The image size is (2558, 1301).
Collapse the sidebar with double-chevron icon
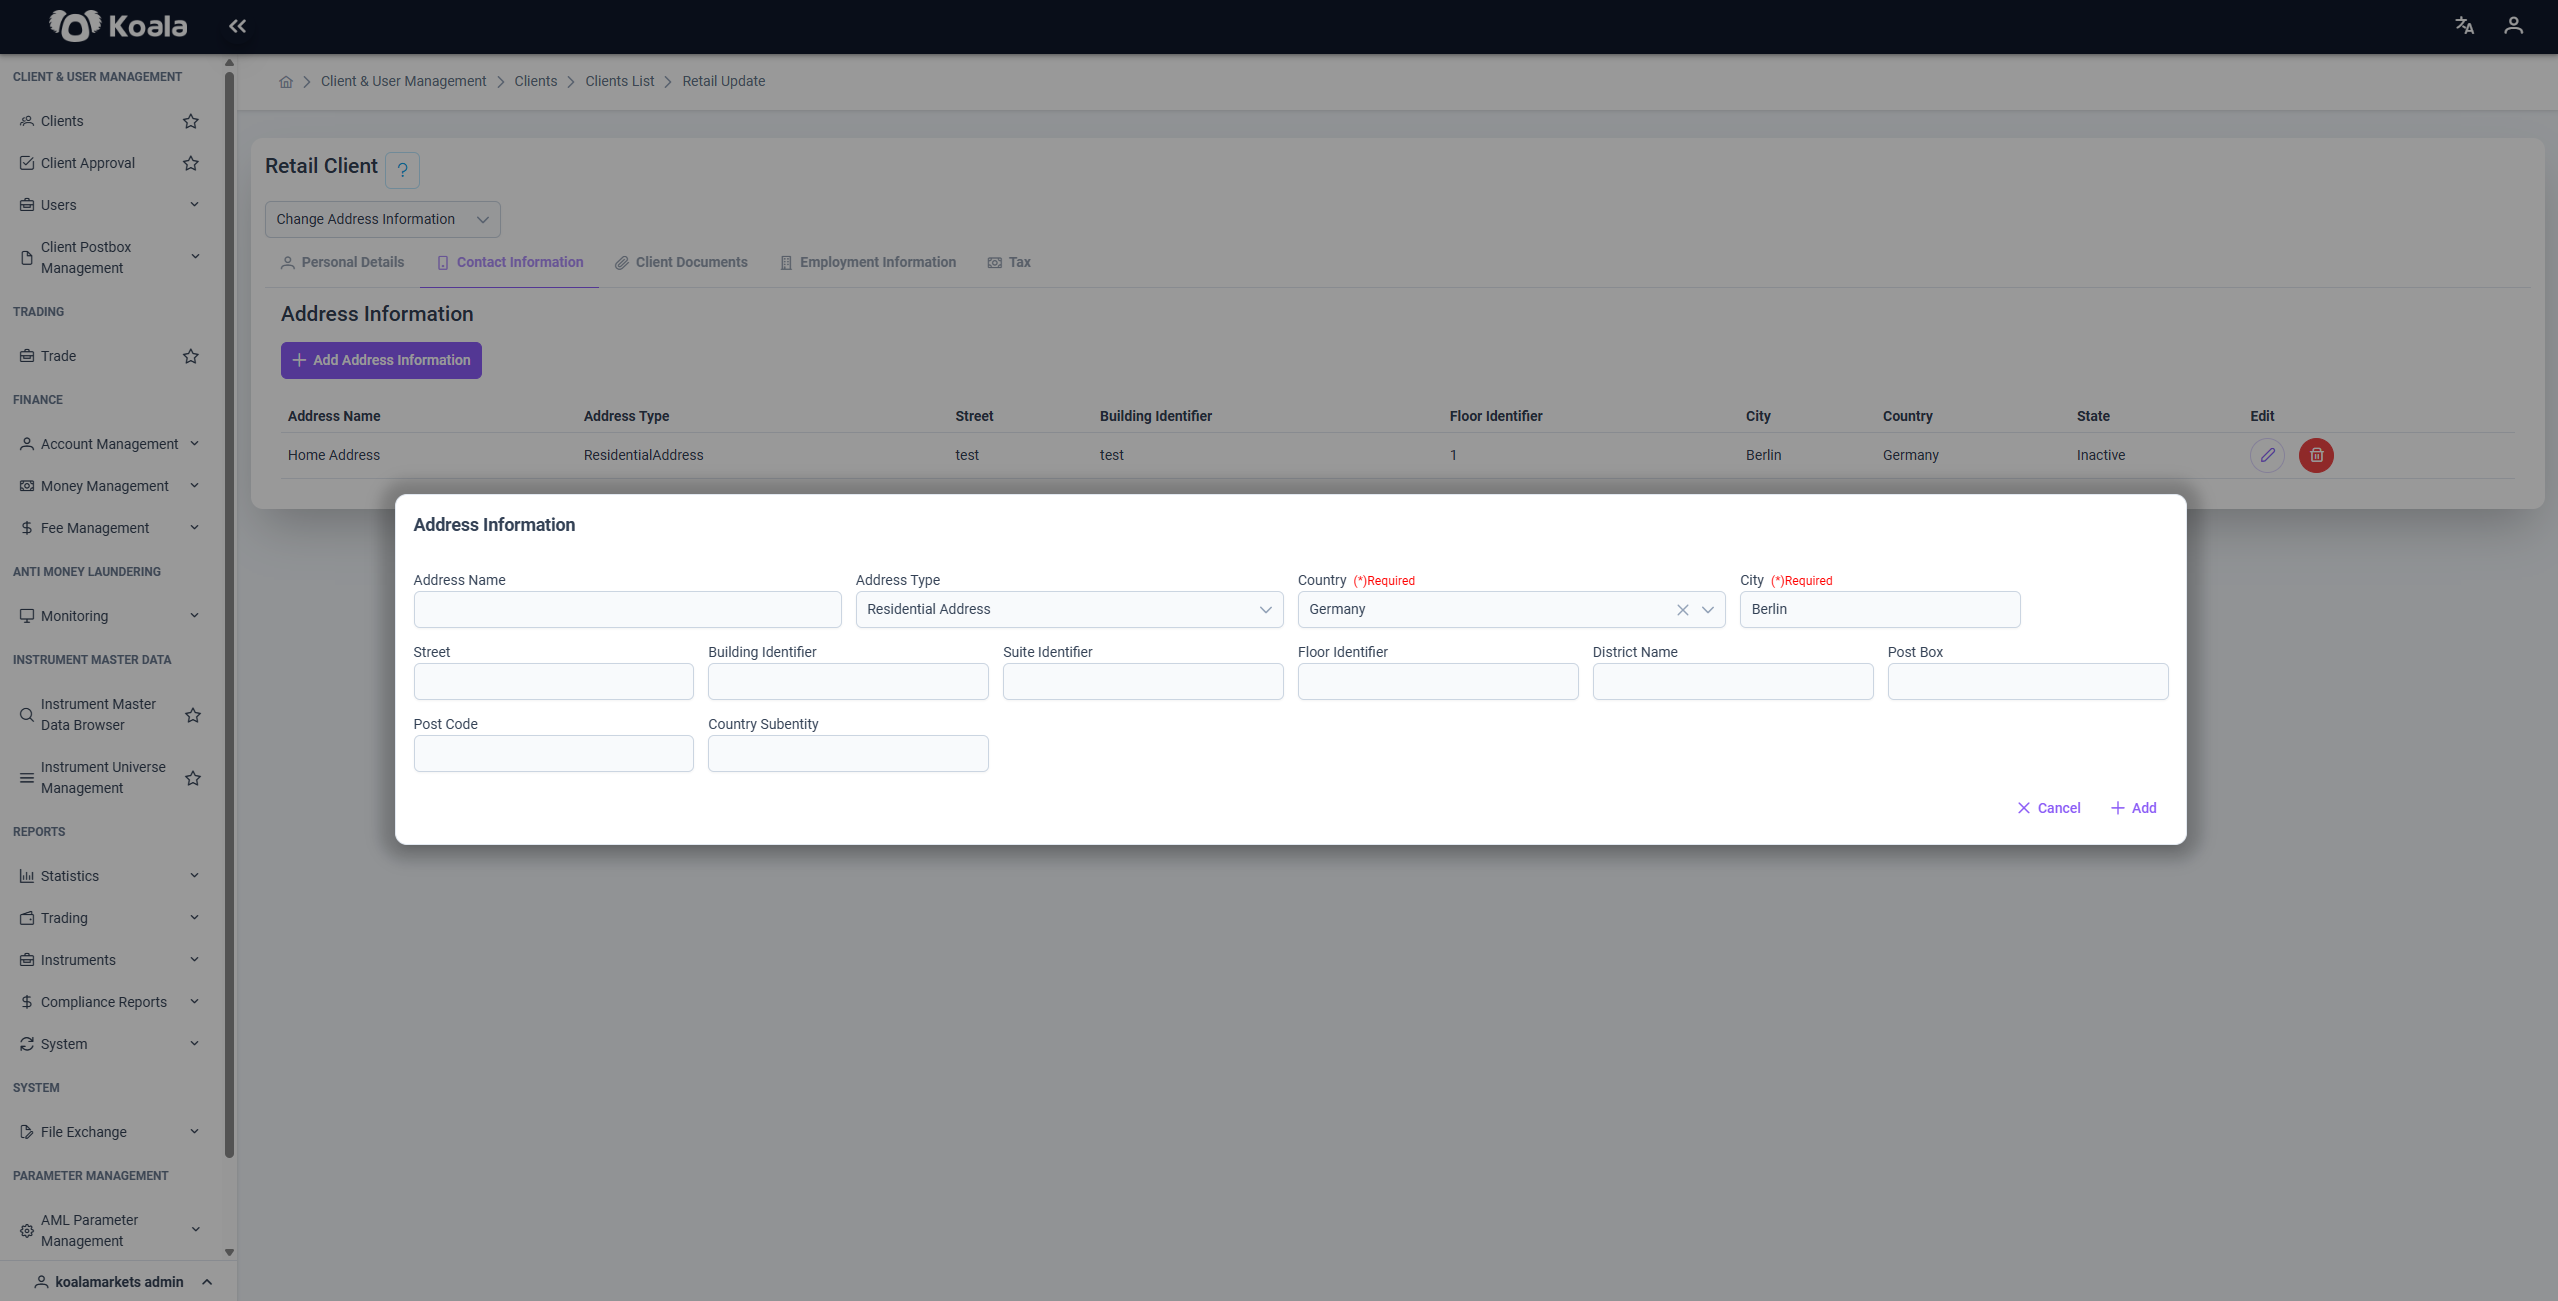237,26
